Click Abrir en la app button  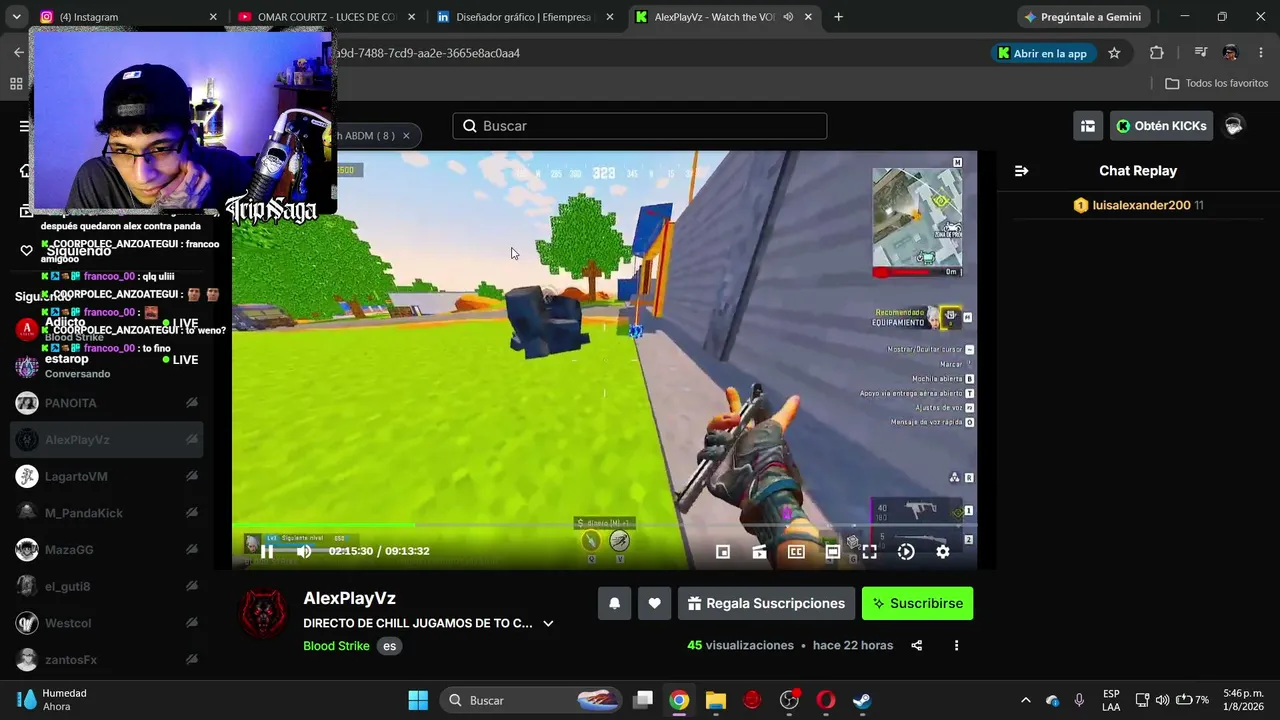pos(1042,53)
